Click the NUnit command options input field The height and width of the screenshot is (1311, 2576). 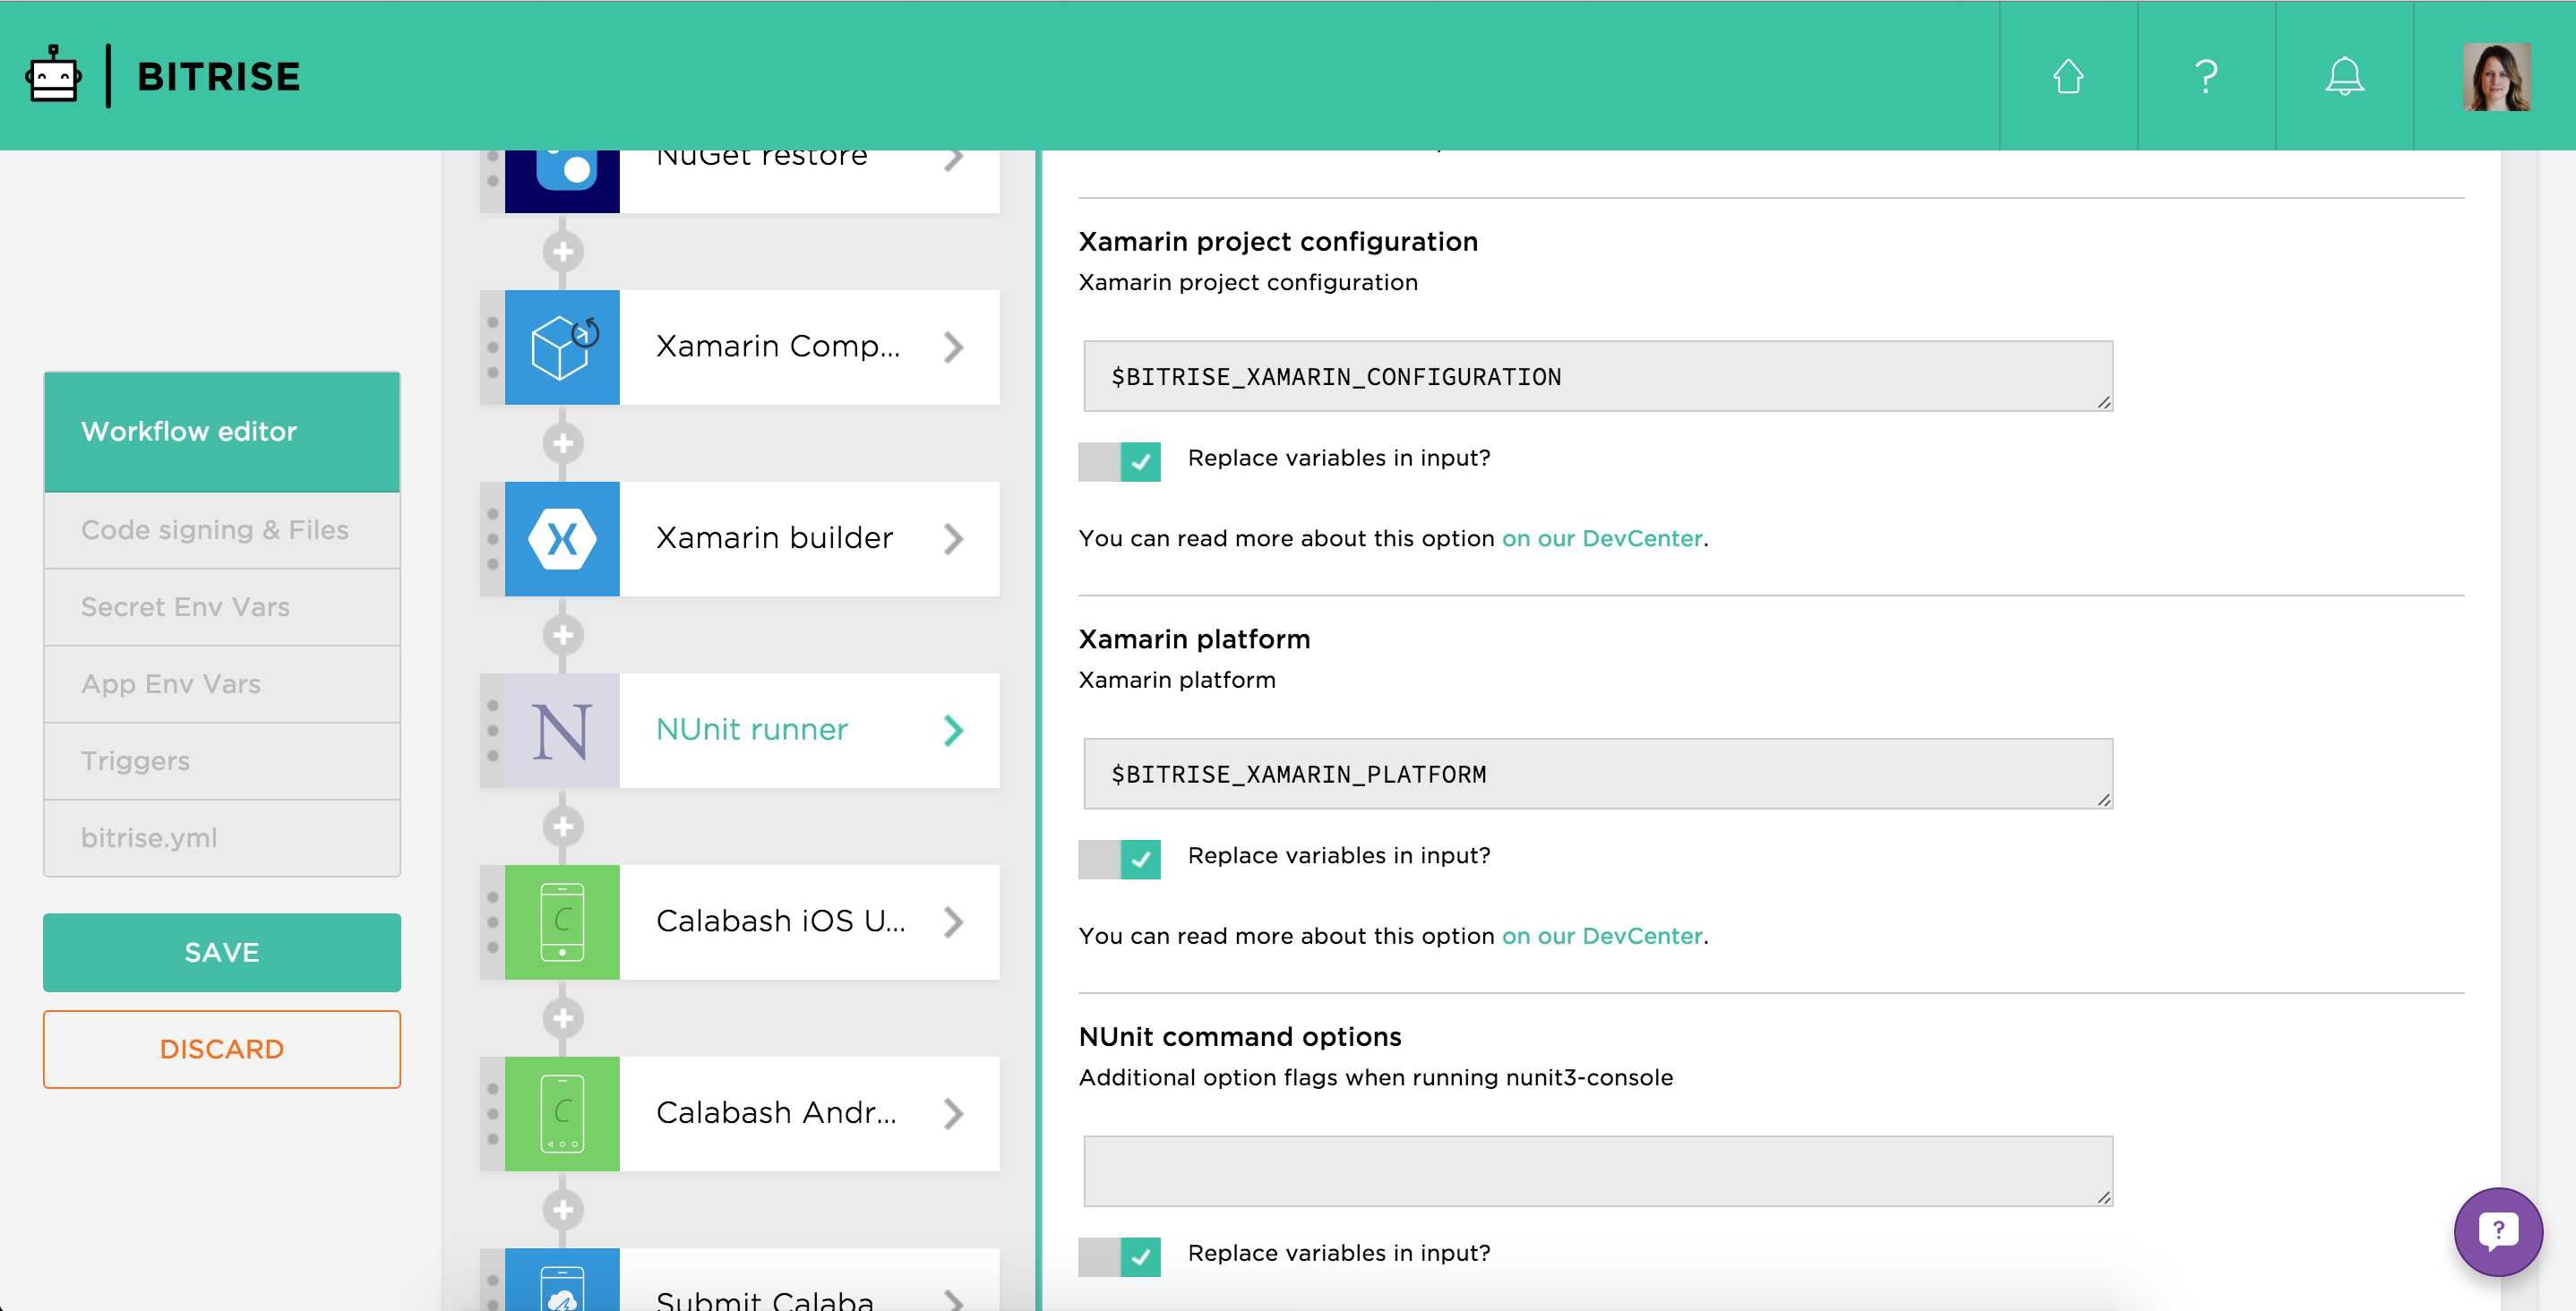(1597, 1170)
